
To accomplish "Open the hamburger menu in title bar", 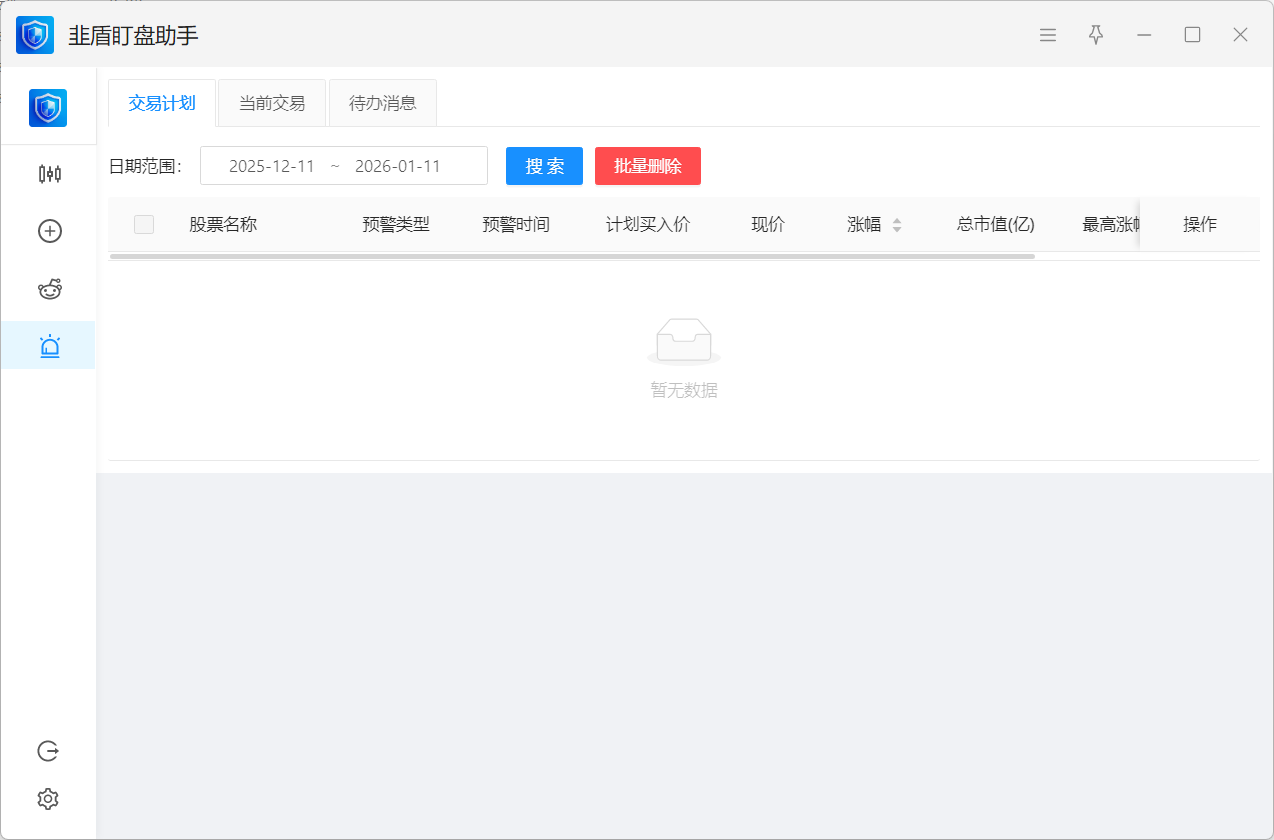I will pyautogui.click(x=1048, y=35).
